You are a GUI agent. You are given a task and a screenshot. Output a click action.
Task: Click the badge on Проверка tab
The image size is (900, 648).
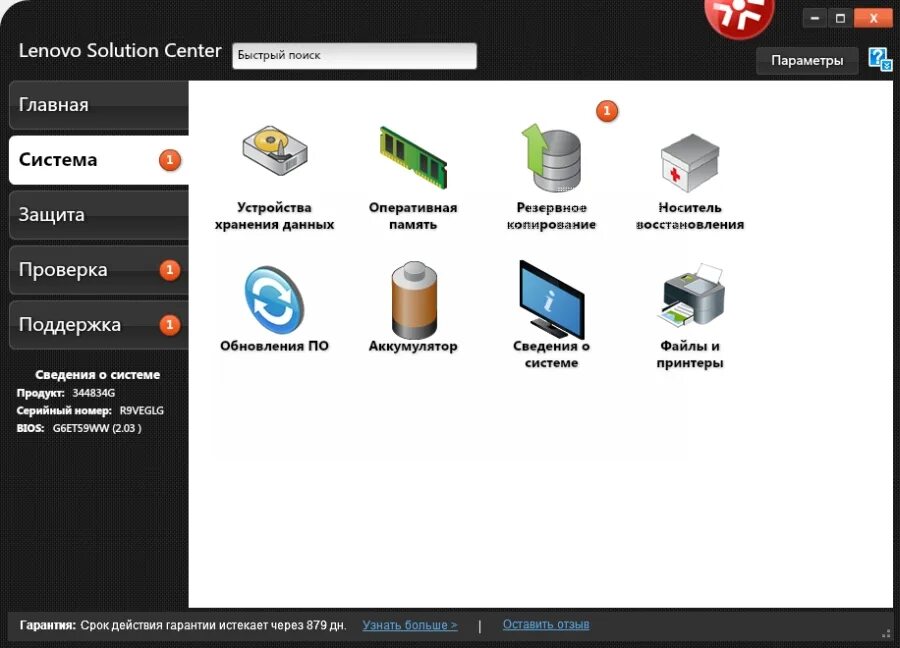click(x=169, y=270)
